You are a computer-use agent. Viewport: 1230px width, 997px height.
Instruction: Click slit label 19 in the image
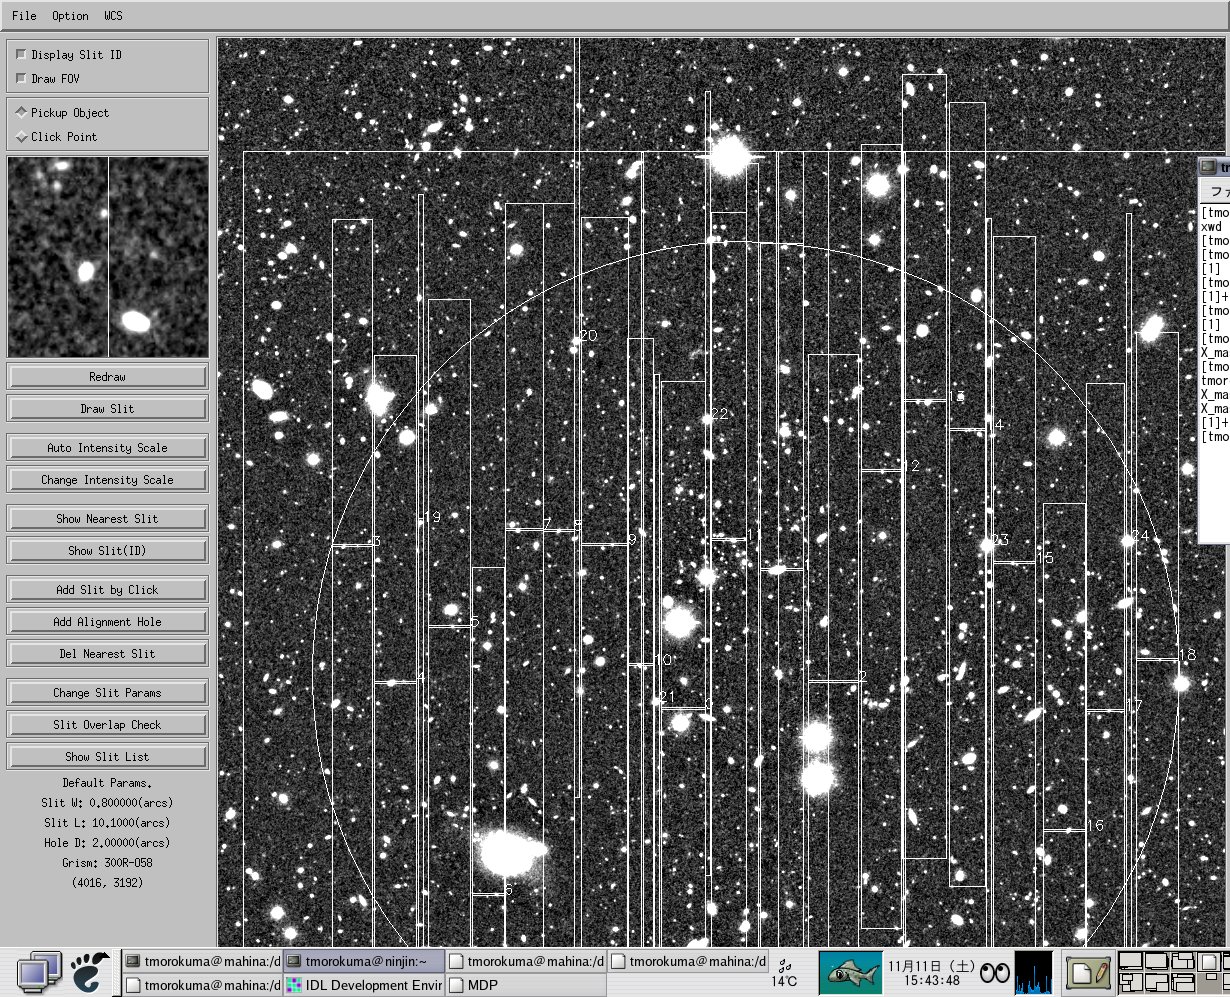[433, 517]
